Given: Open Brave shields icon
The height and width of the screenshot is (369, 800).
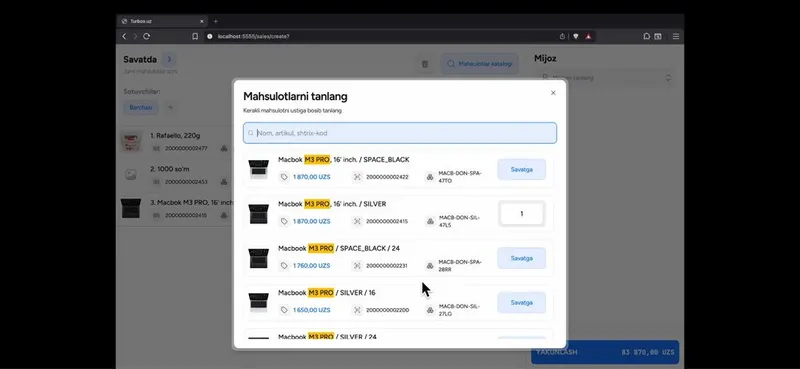Looking at the screenshot, I should tap(576, 36).
